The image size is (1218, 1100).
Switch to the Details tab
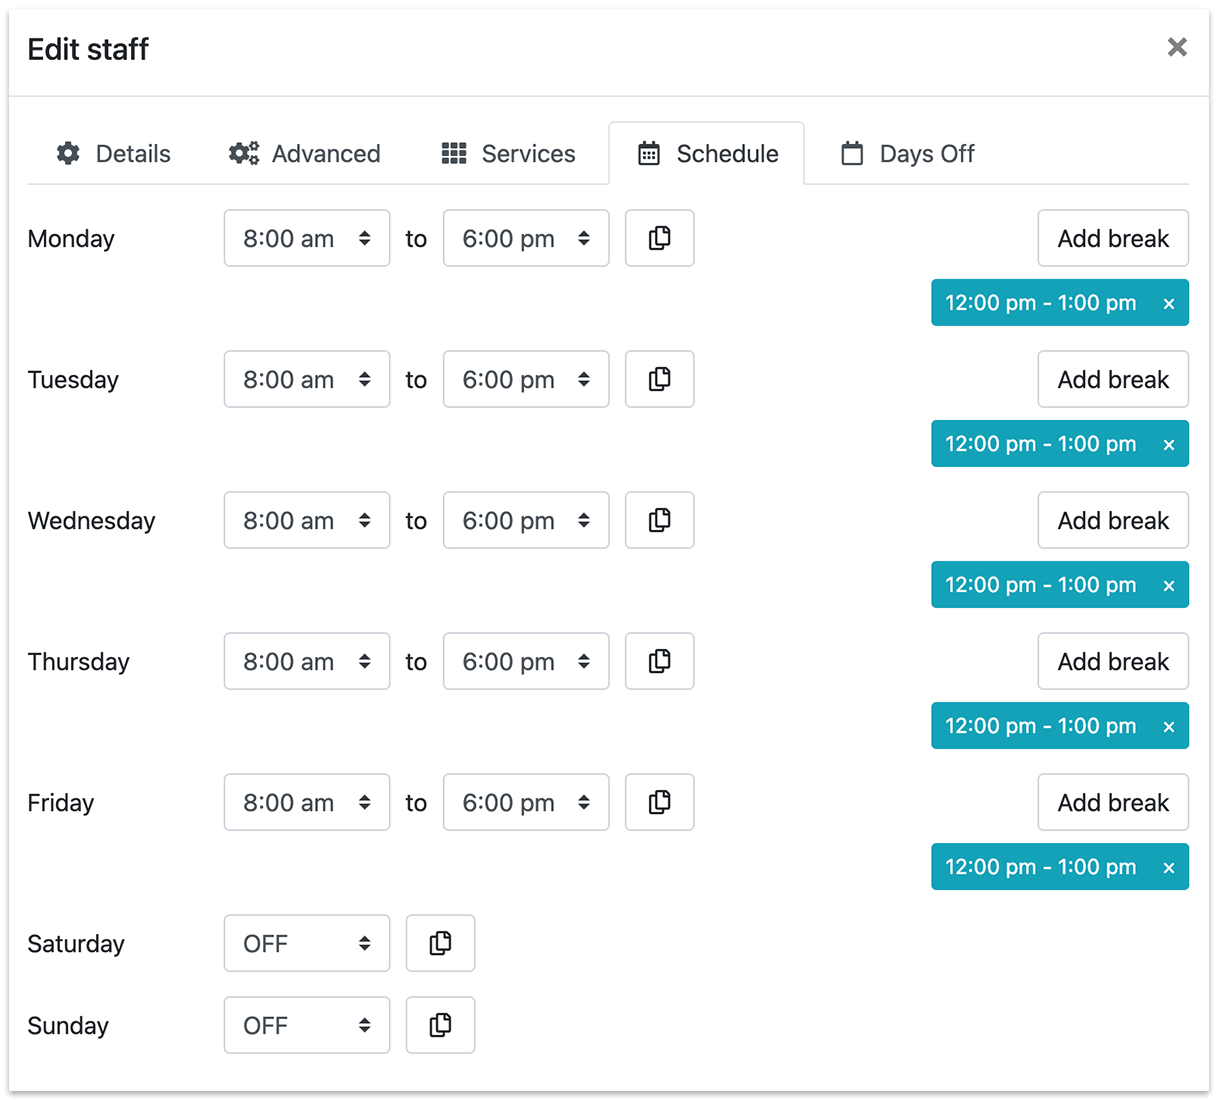(x=114, y=153)
